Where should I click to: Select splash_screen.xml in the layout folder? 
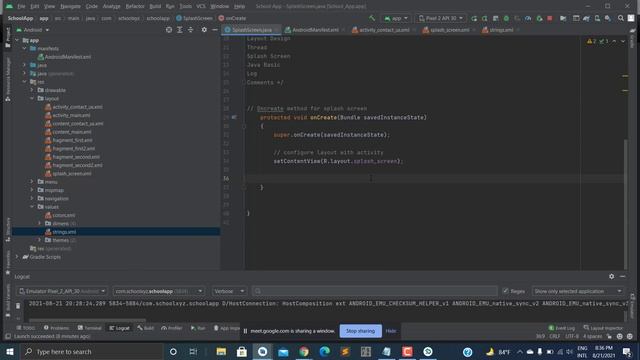(x=71, y=173)
